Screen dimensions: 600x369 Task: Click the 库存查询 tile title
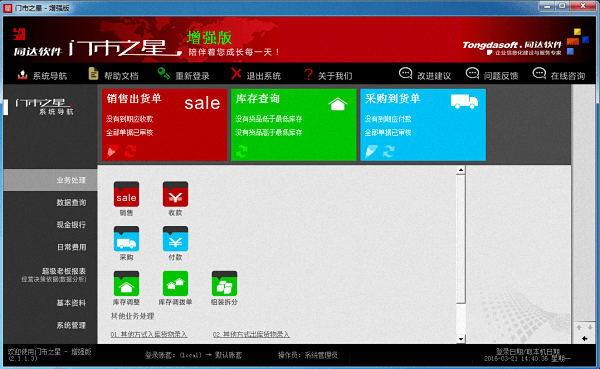coord(258,99)
